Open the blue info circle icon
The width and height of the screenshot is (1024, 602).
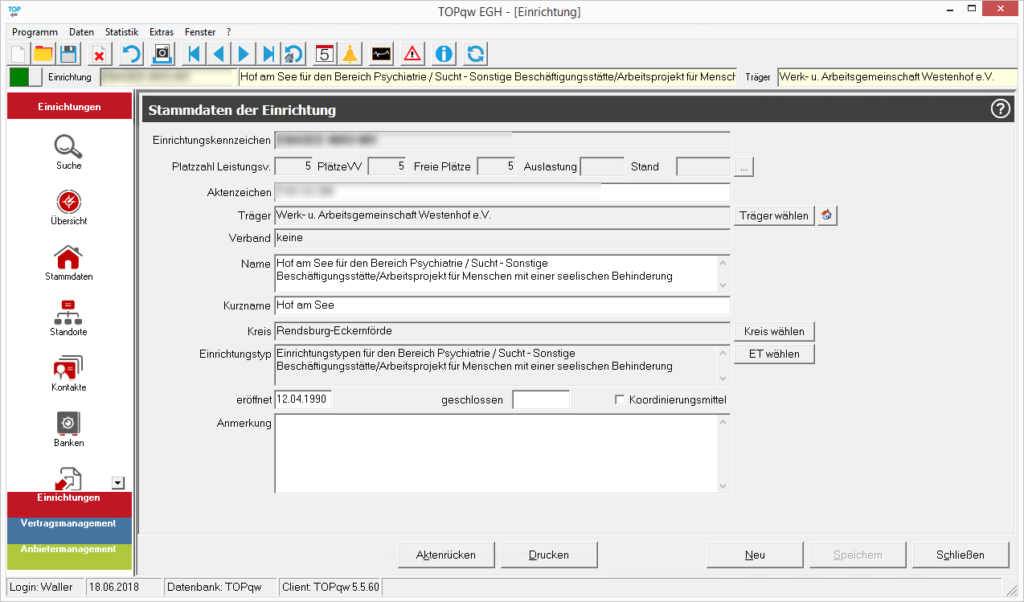click(x=444, y=54)
